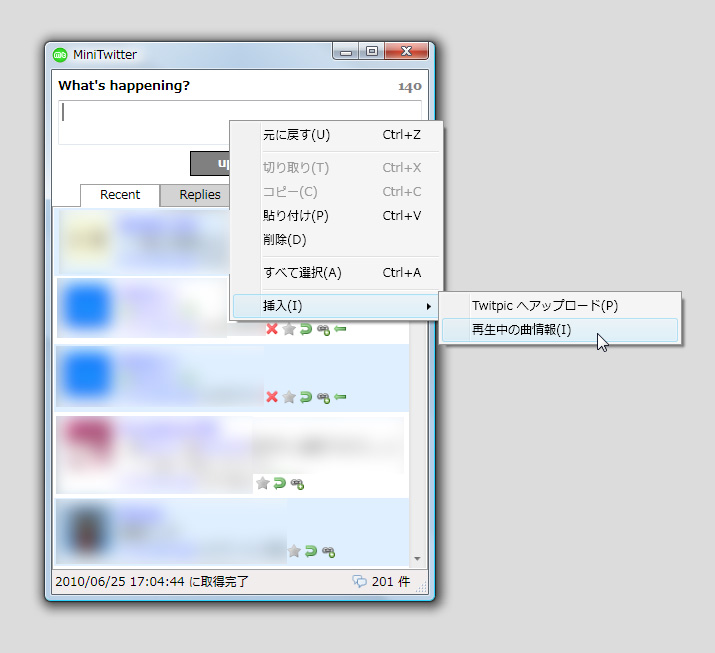
Task: Switch to the Replies tab
Action: (x=195, y=195)
